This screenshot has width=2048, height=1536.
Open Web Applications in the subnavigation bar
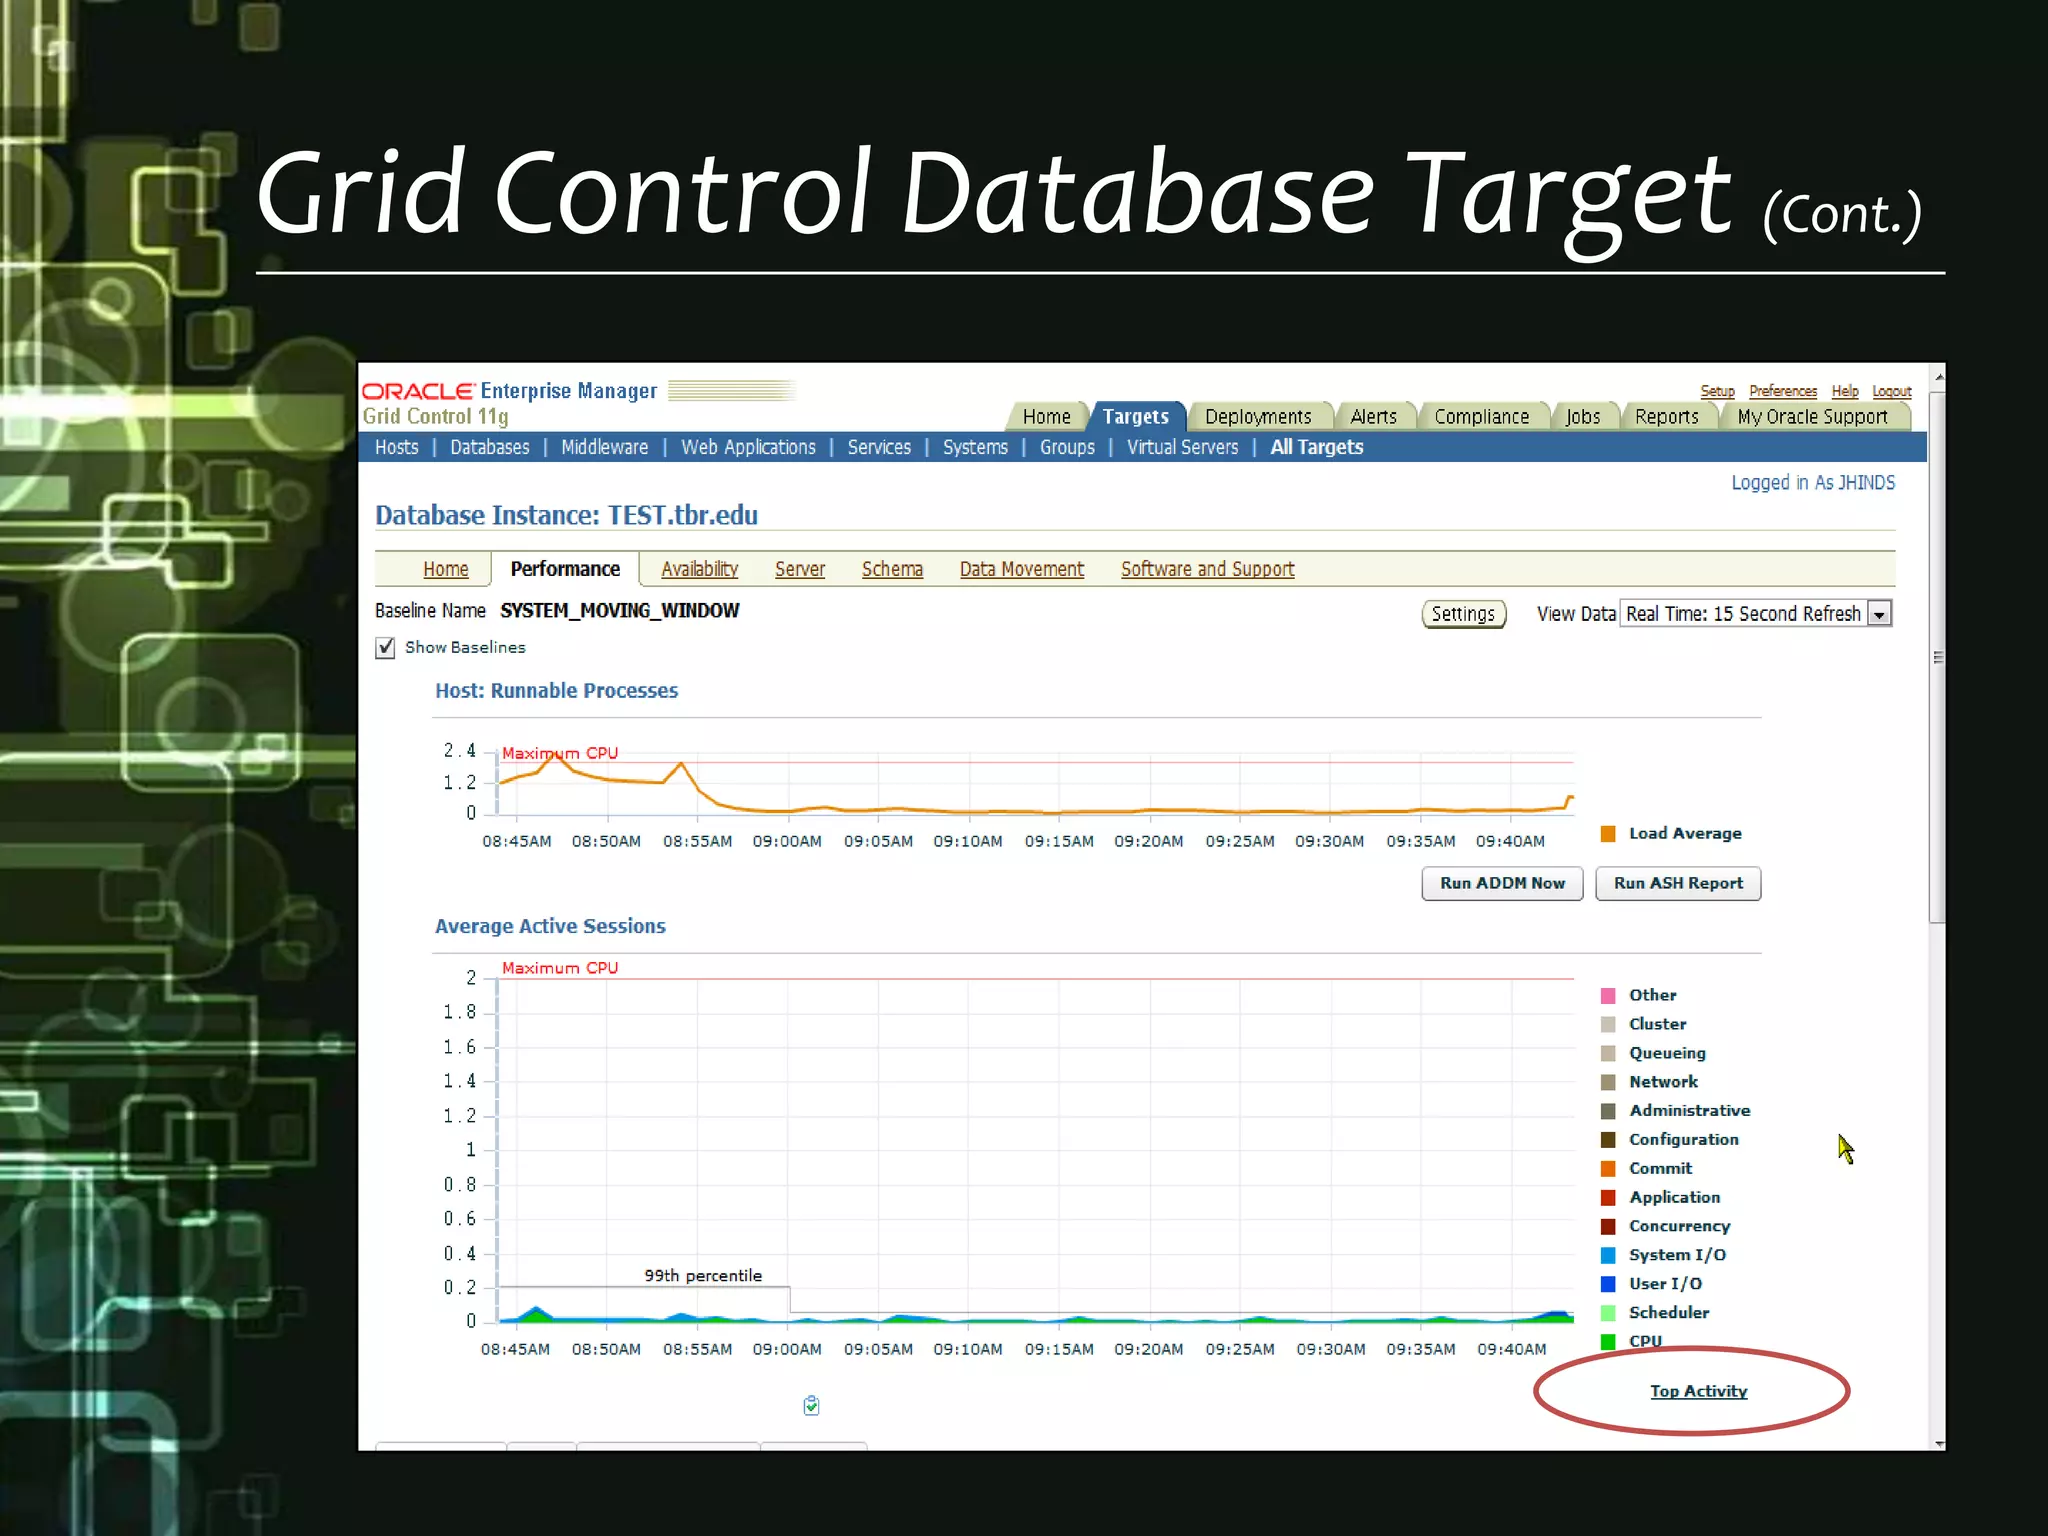(x=748, y=447)
